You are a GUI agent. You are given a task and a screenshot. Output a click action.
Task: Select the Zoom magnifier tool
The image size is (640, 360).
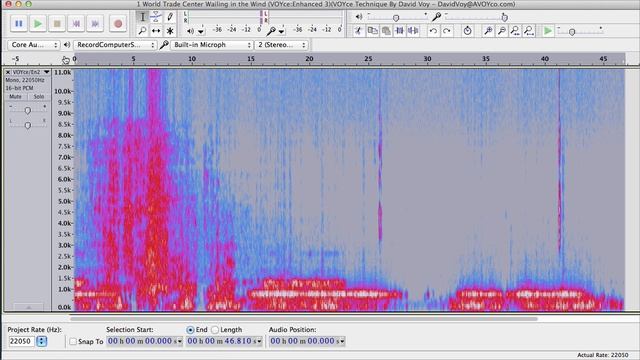tap(142, 31)
